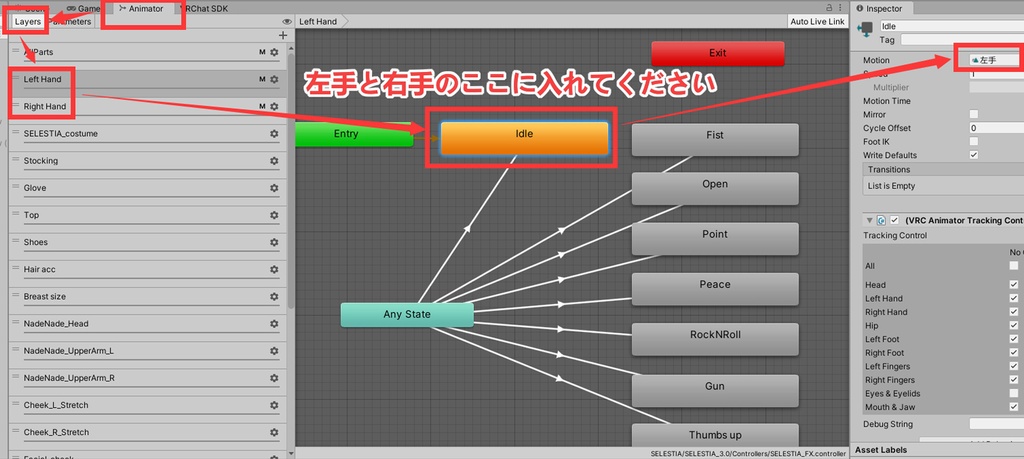Click the Idle state name field

[x=952, y=26]
